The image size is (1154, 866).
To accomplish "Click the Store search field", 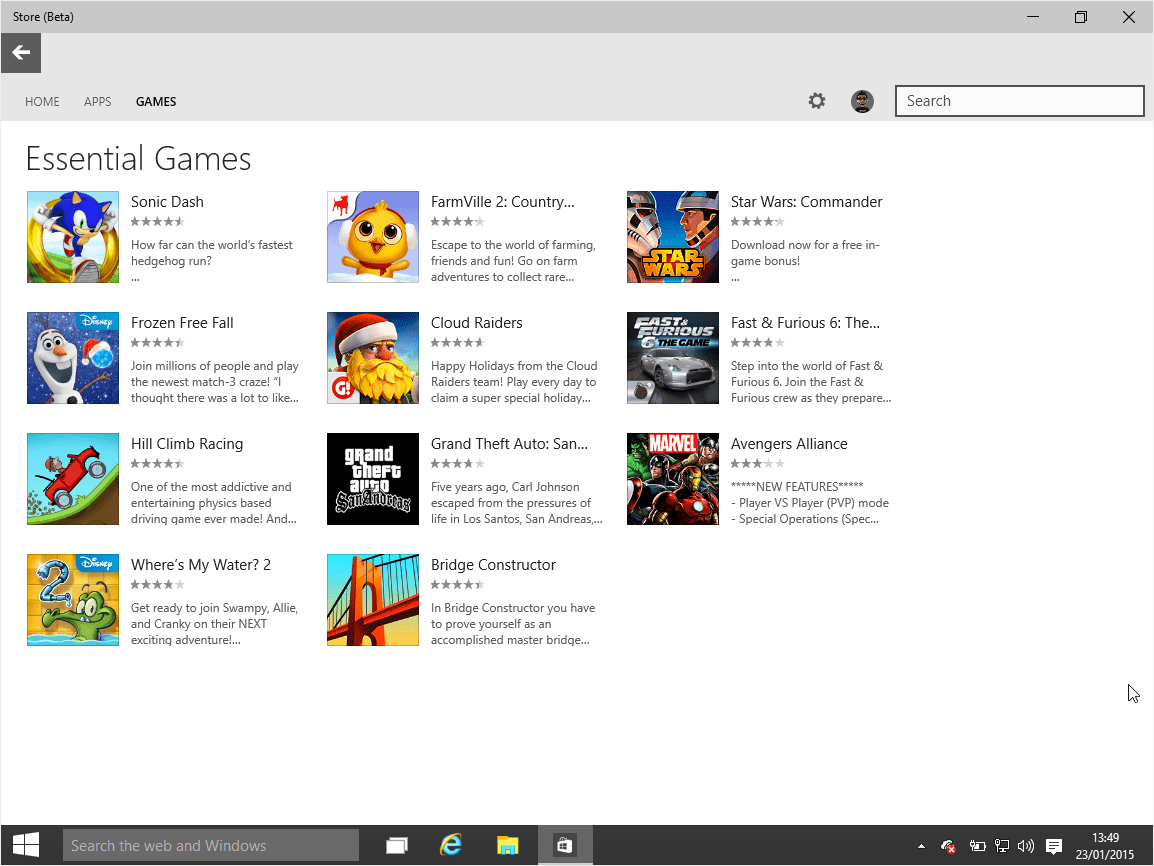I will [x=1019, y=101].
